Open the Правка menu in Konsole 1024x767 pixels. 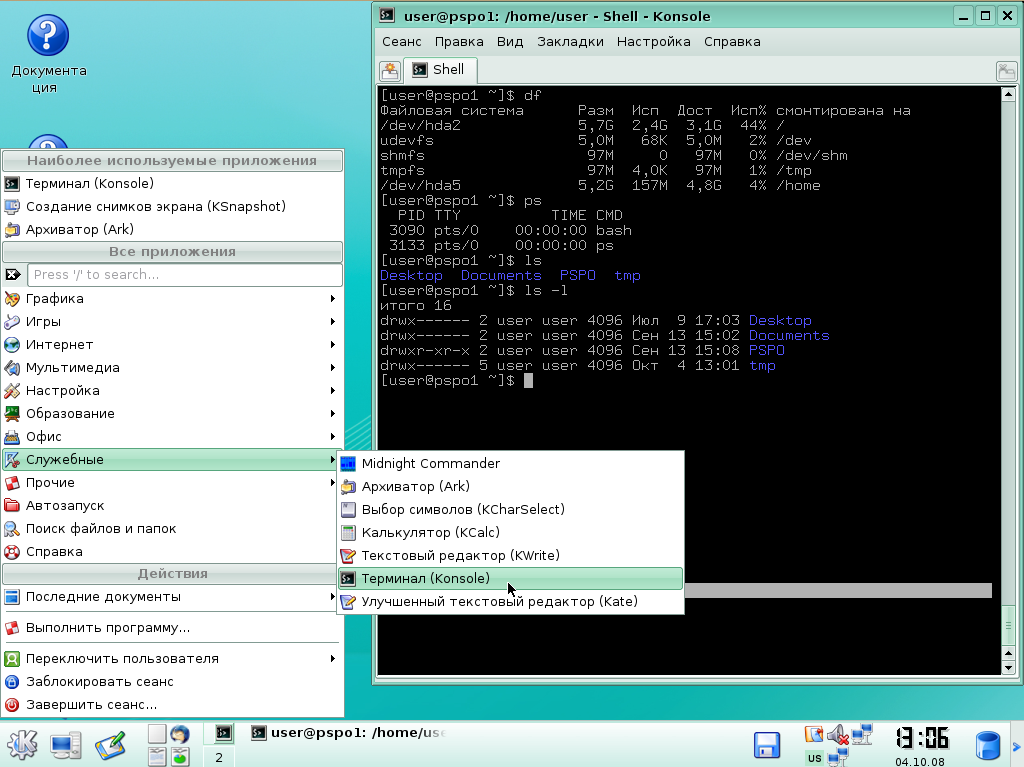coord(459,41)
